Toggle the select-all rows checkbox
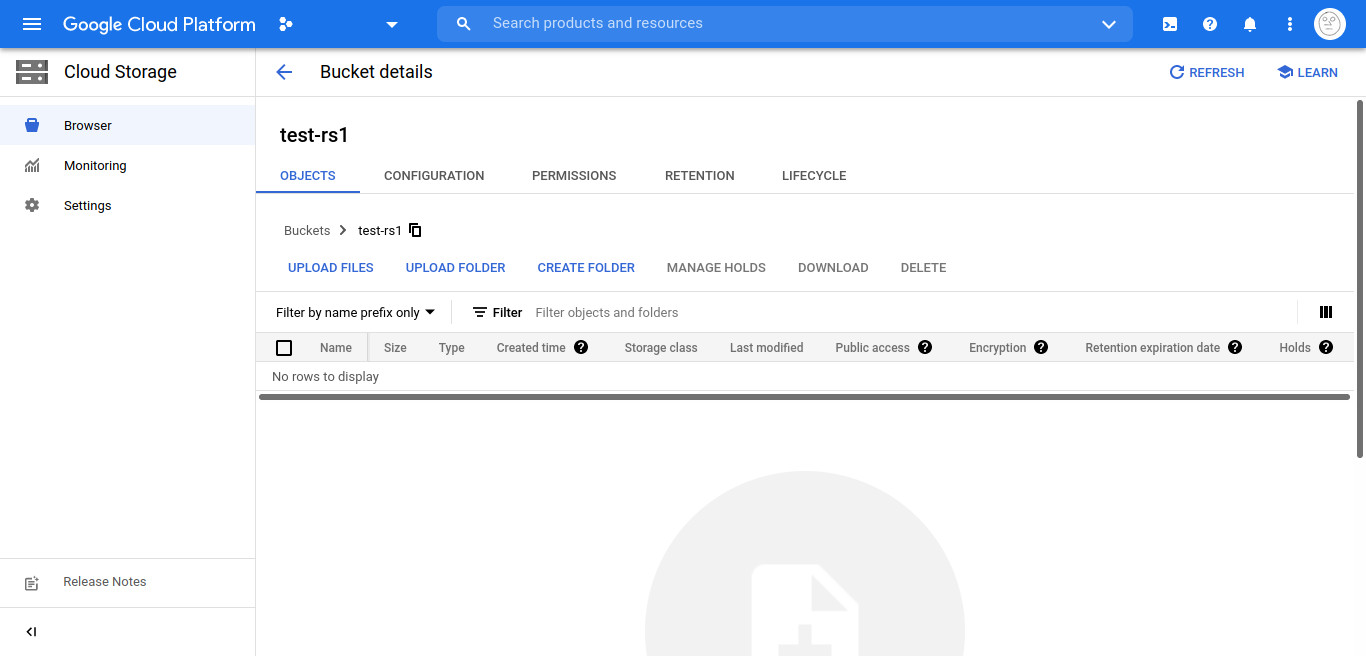The image size is (1366, 656). click(x=284, y=348)
